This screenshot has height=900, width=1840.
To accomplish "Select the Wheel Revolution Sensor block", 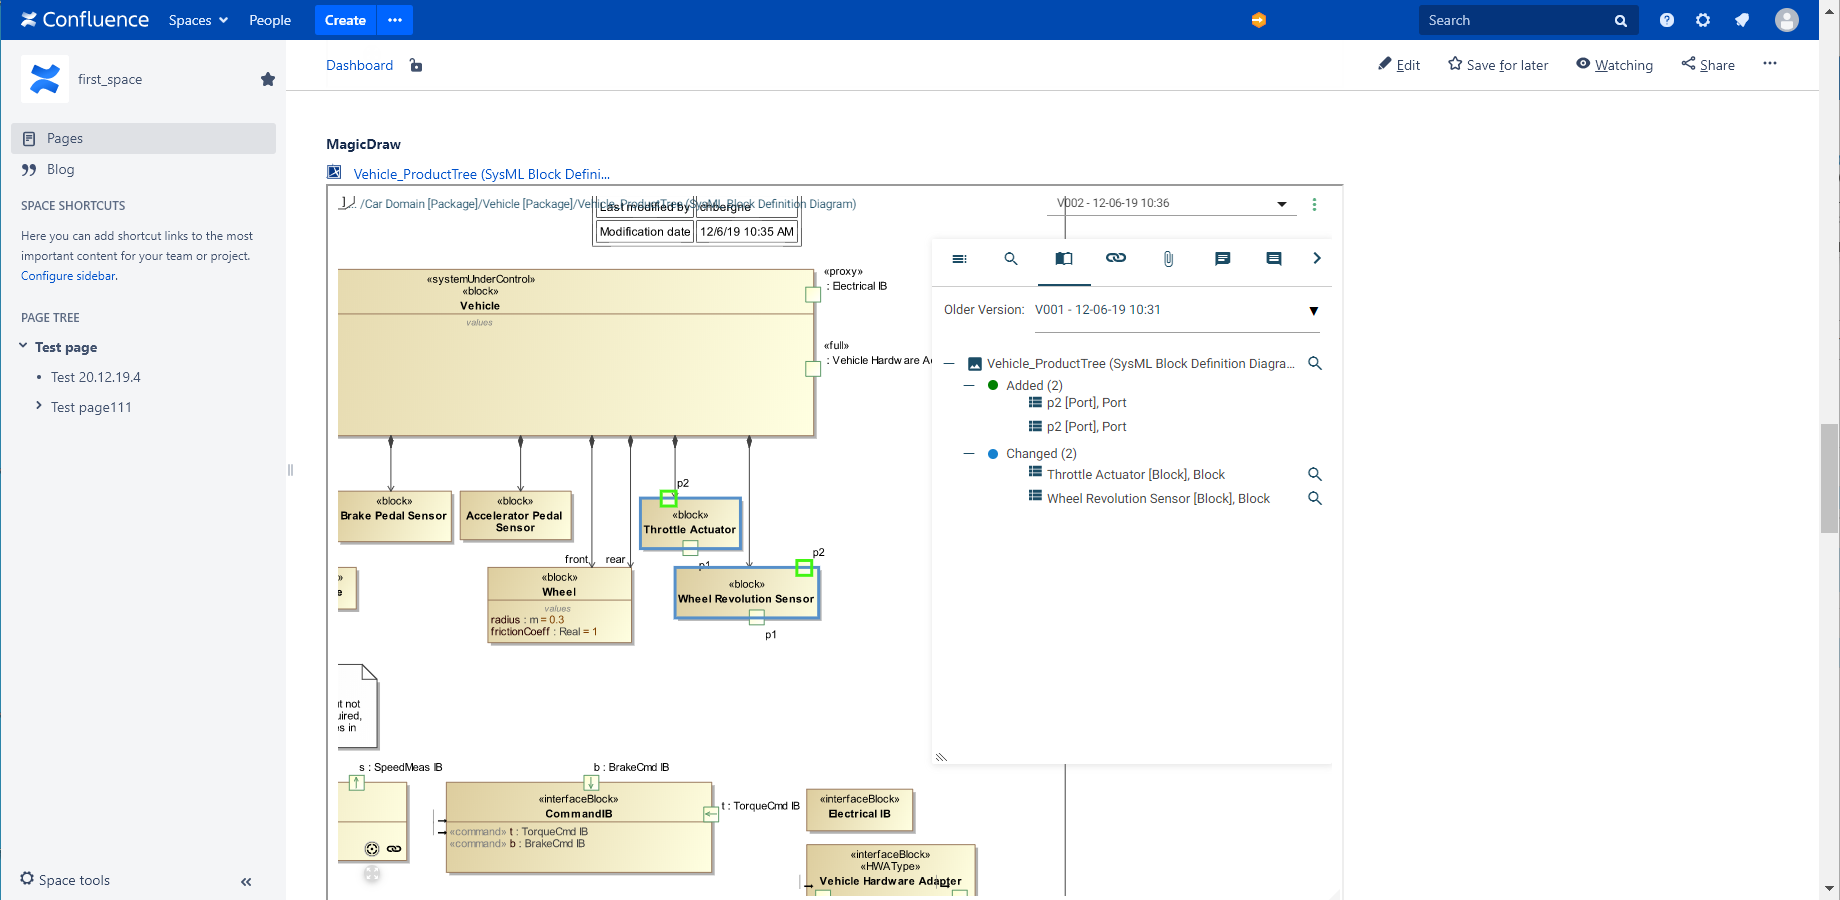I will [x=747, y=592].
